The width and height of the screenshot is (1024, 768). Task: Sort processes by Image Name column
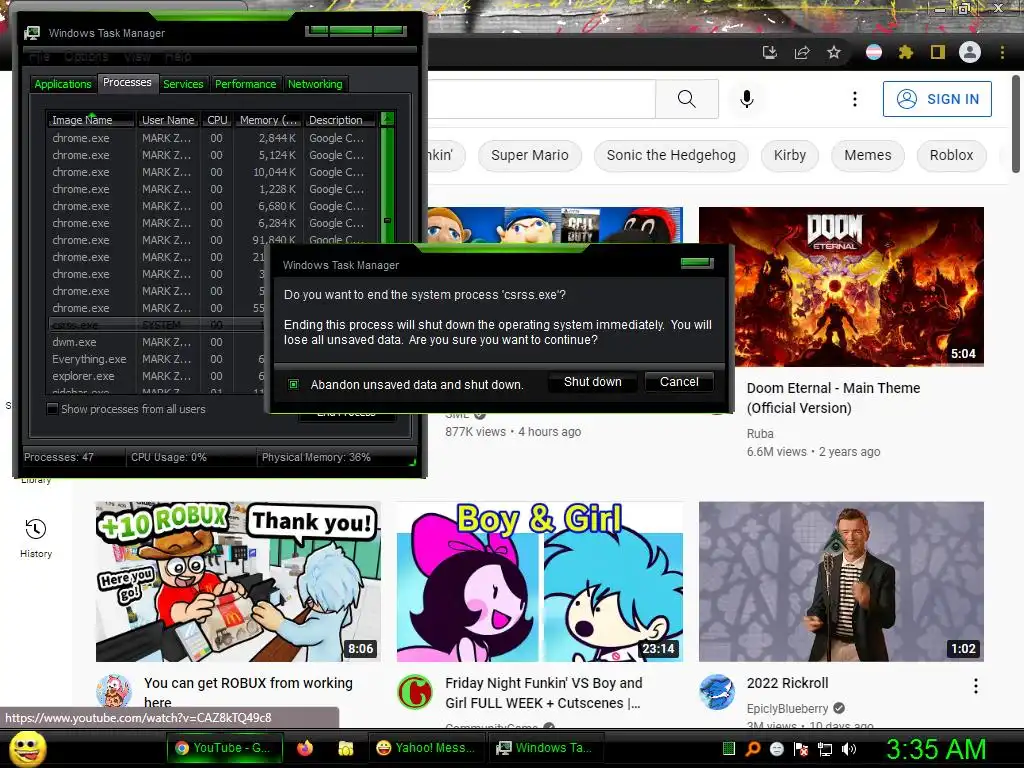coord(90,120)
